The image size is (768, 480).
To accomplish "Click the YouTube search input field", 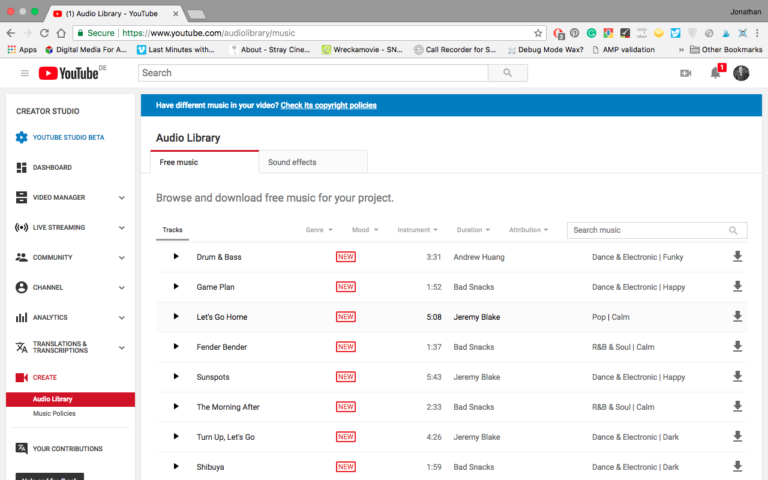I will click(x=313, y=73).
